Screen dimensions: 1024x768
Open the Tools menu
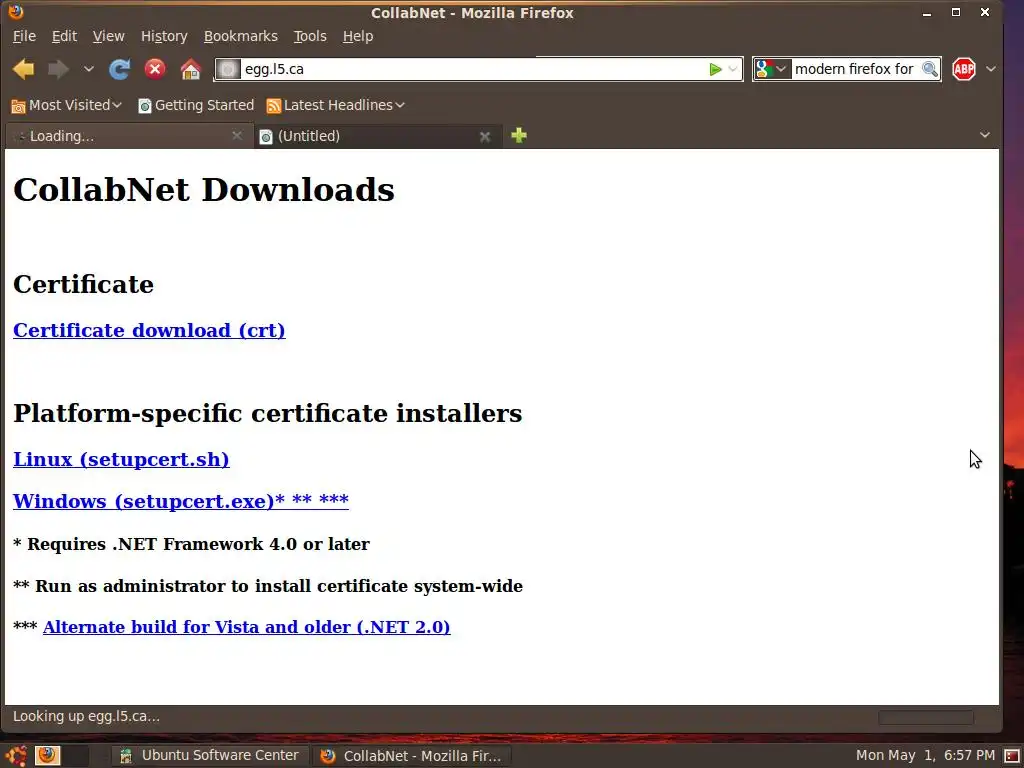pyautogui.click(x=310, y=36)
